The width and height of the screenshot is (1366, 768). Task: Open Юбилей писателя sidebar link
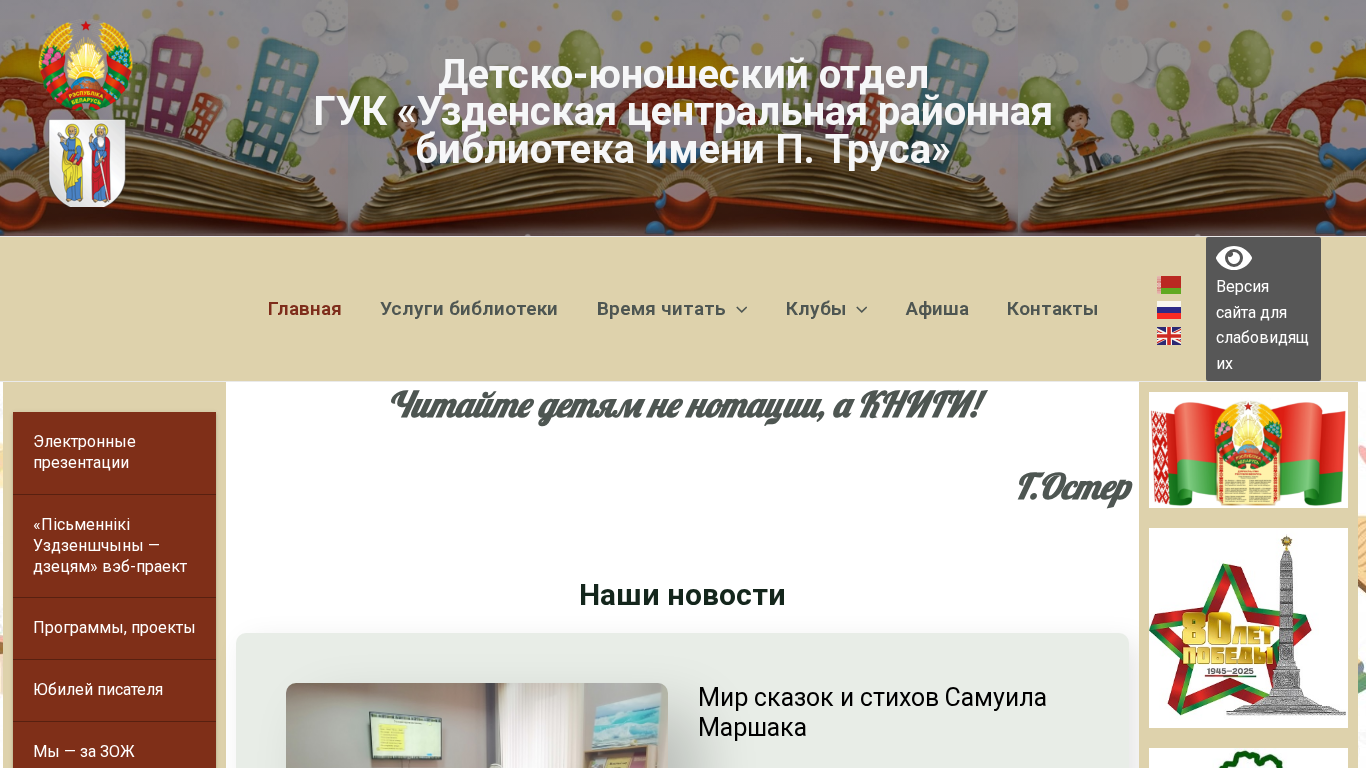(114, 690)
